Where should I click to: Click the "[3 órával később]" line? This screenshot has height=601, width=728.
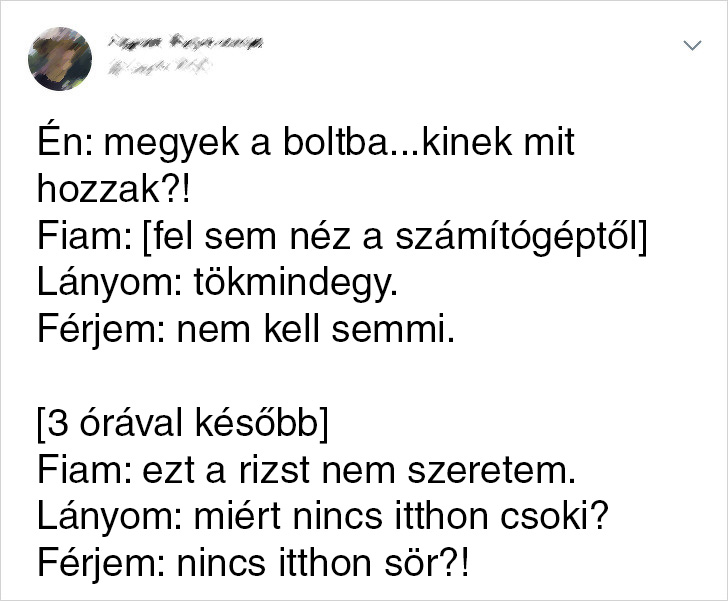182,423
